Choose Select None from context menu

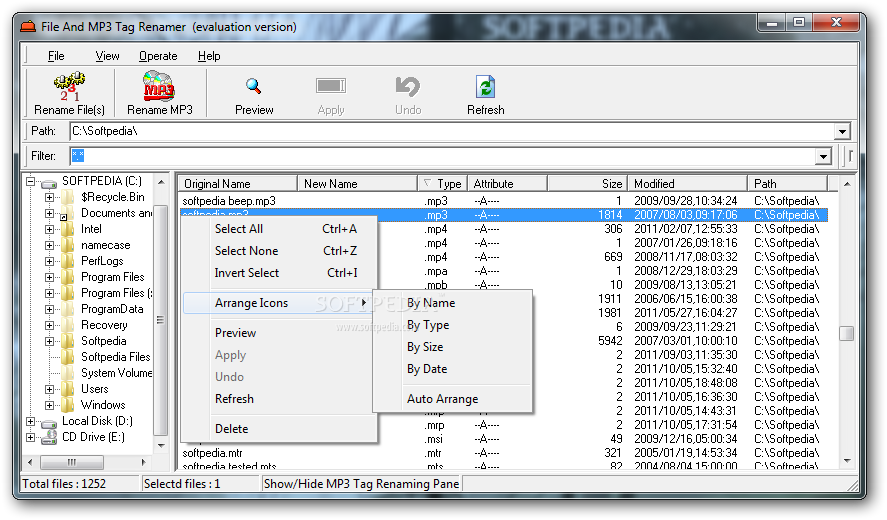click(x=280, y=251)
